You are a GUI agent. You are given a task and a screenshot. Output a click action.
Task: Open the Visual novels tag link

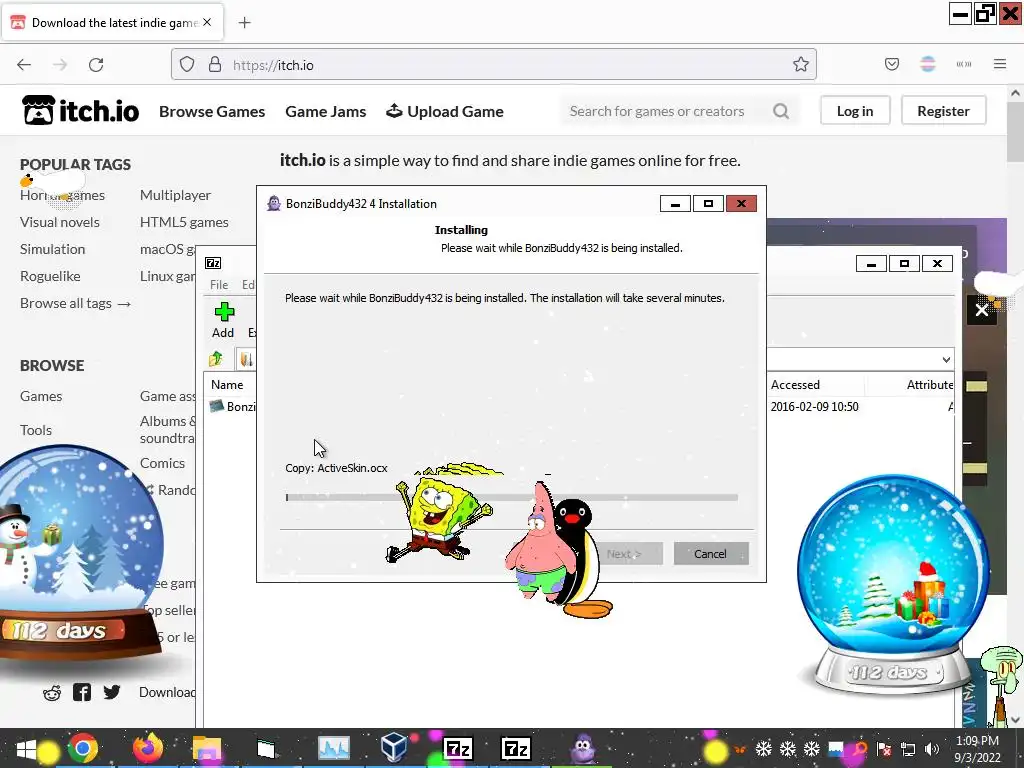point(59,222)
